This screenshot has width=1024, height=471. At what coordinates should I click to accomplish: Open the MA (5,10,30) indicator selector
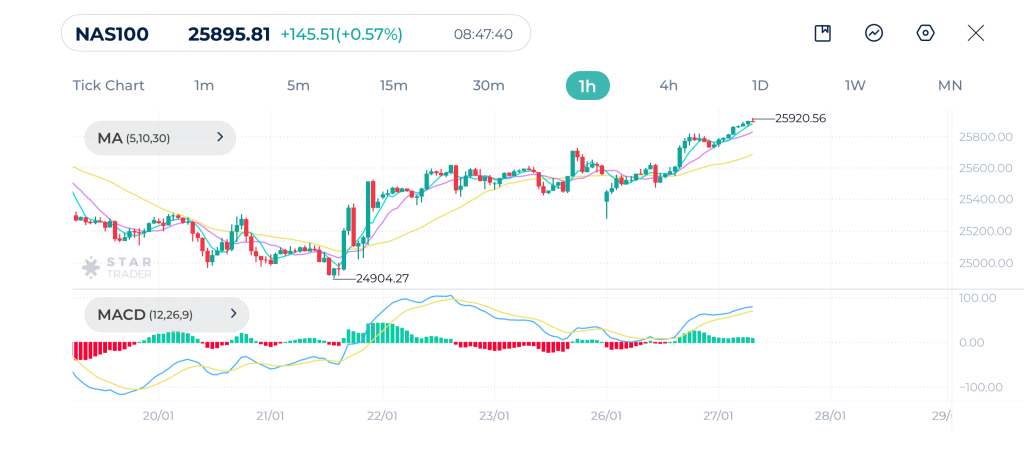(x=160, y=138)
